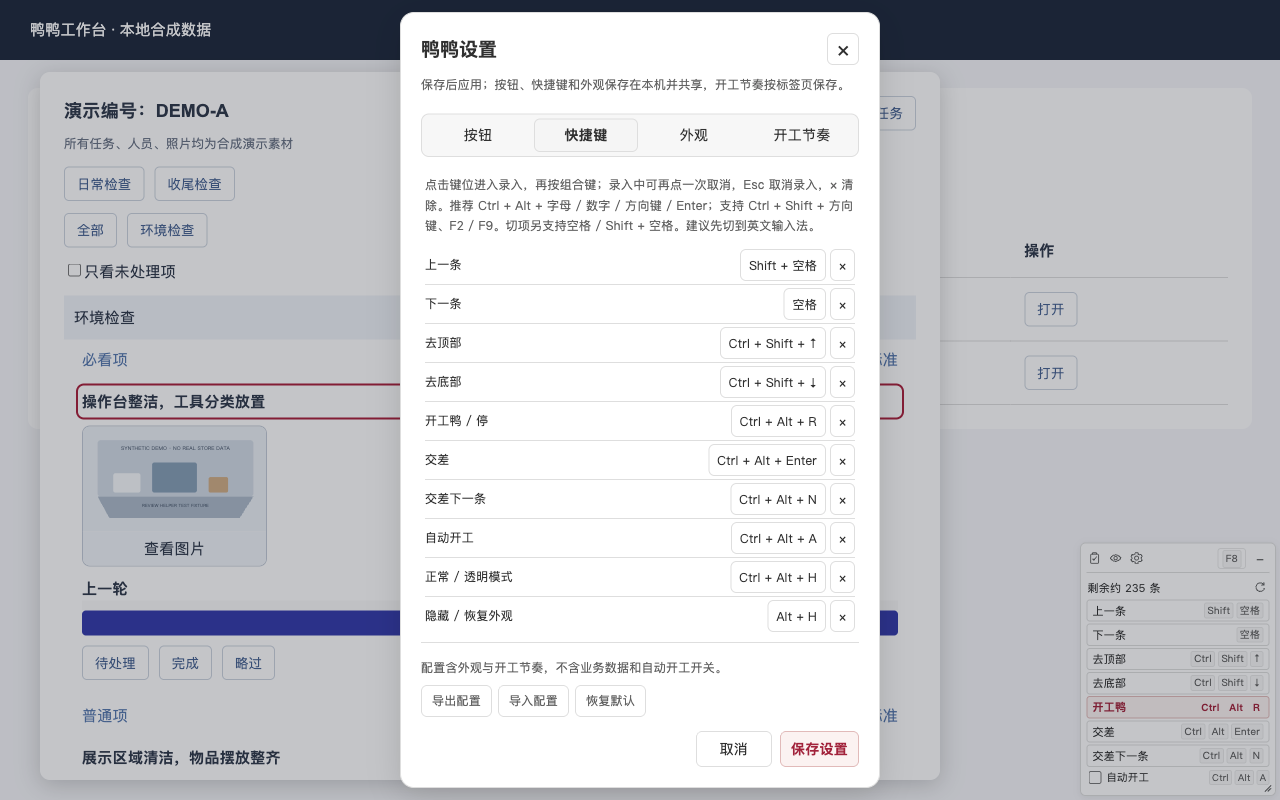The image size is (1280, 800).
Task: Remove the Ctrl + Alt + Enter binding for 交差
Action: tap(842, 460)
